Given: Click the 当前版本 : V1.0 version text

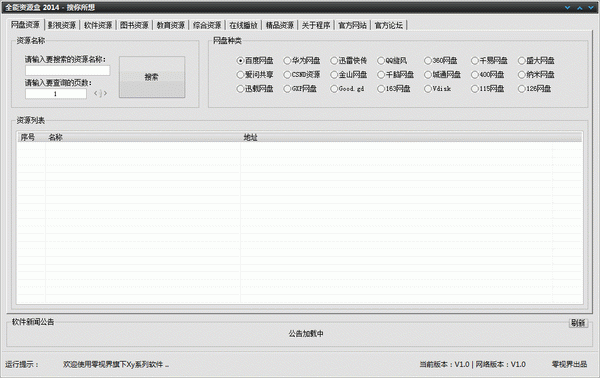Looking at the screenshot, I should tap(444, 364).
